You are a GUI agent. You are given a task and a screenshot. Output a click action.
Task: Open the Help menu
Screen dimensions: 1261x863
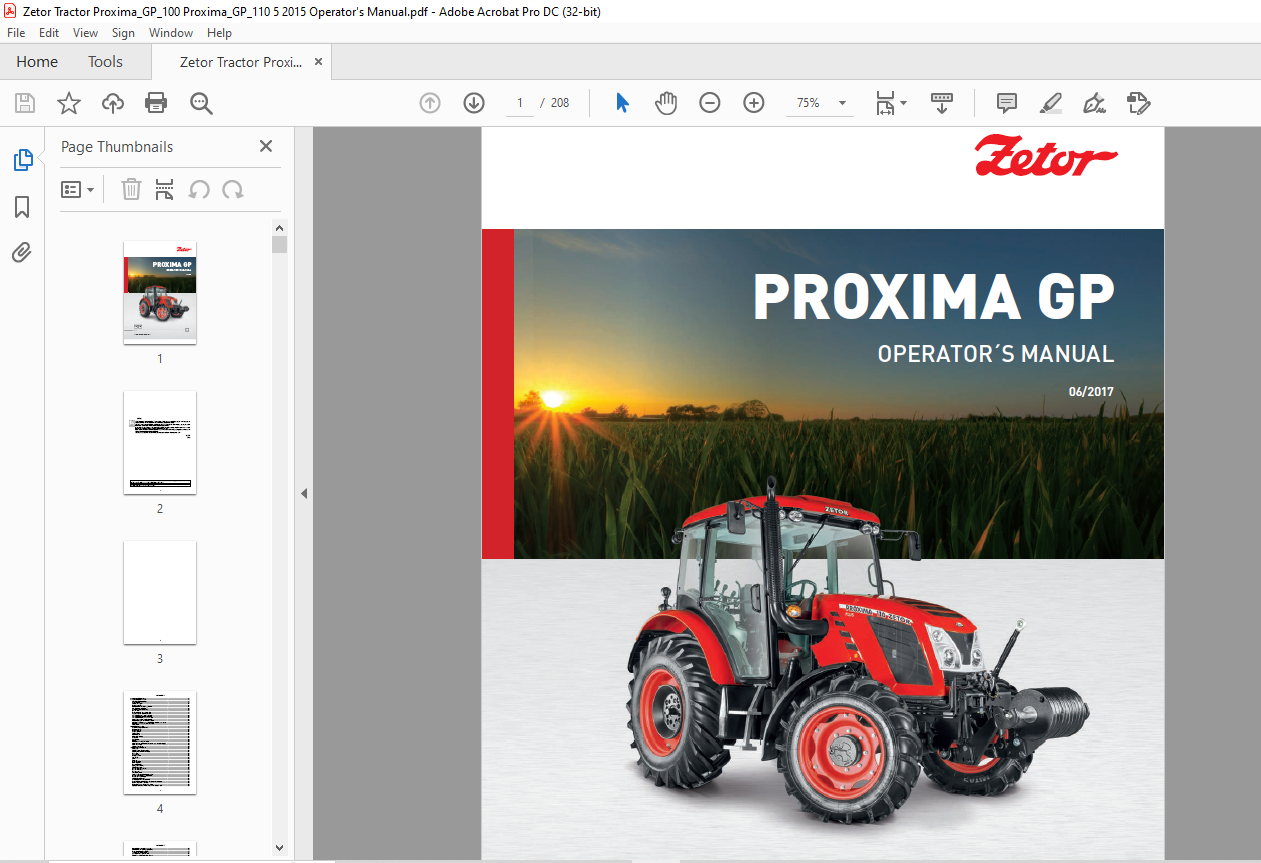point(219,33)
